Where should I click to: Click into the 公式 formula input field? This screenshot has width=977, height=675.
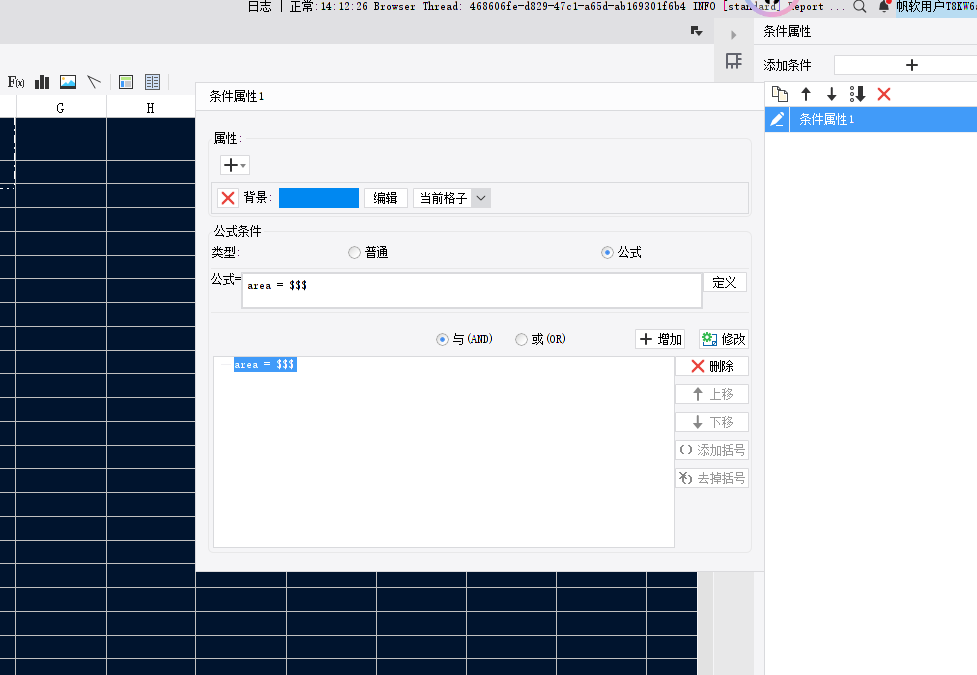click(470, 290)
